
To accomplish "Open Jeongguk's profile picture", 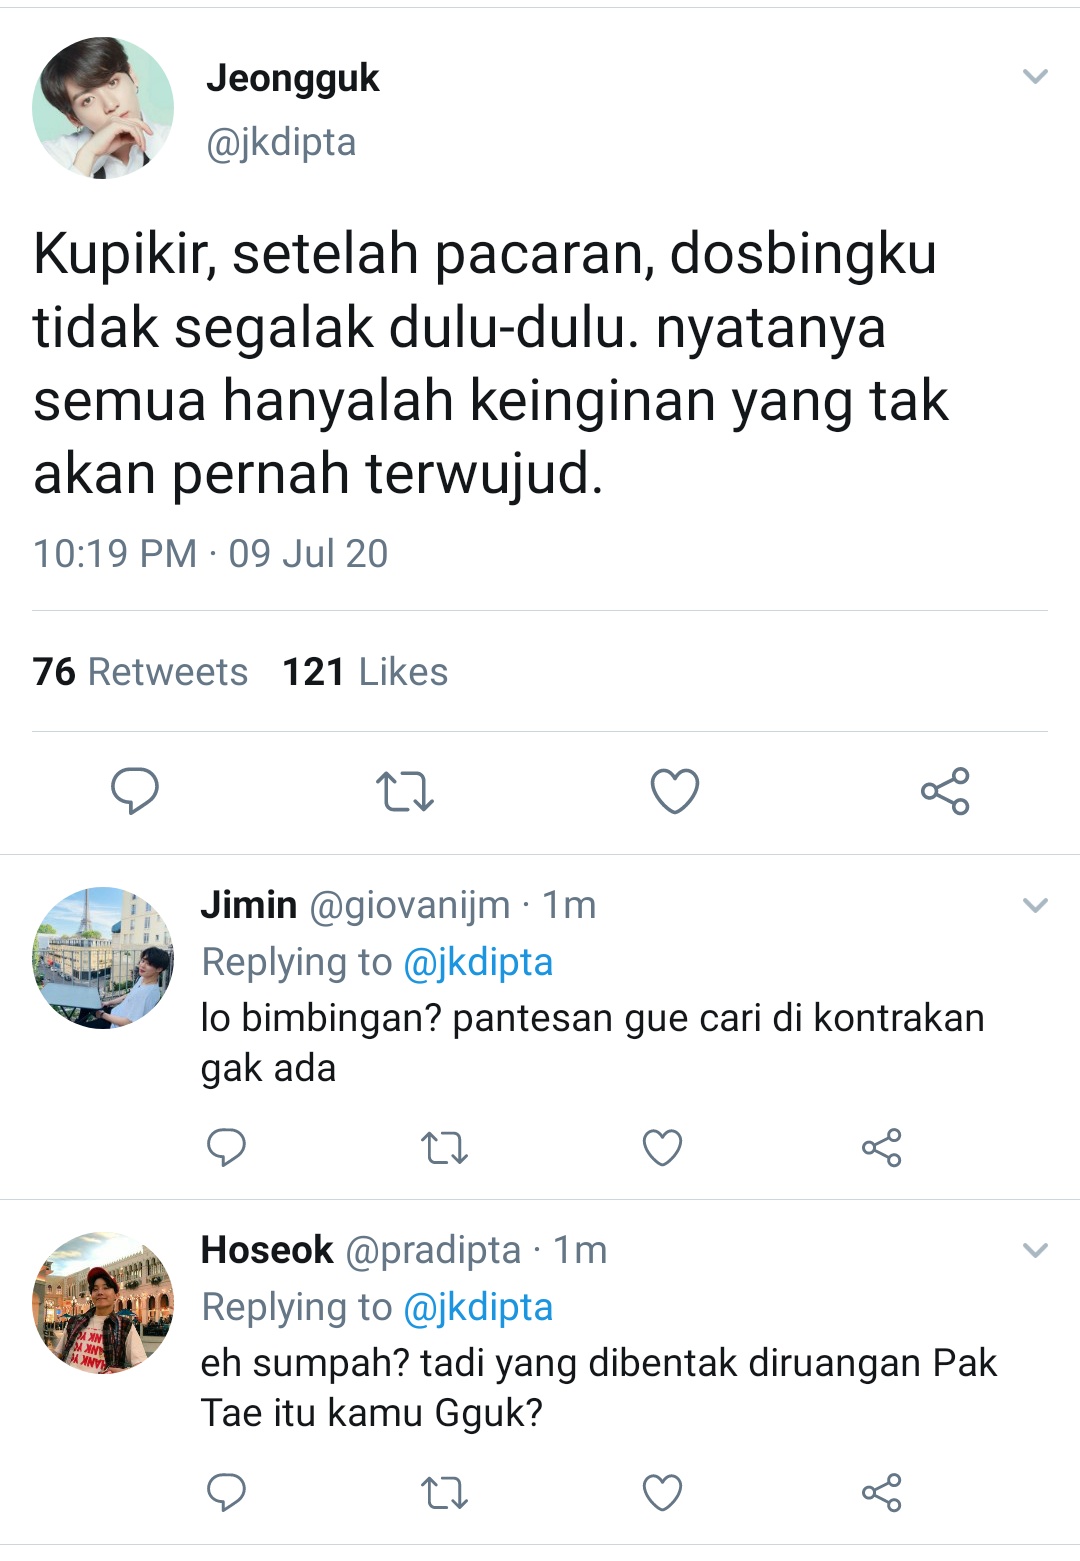I will coord(103,108).
